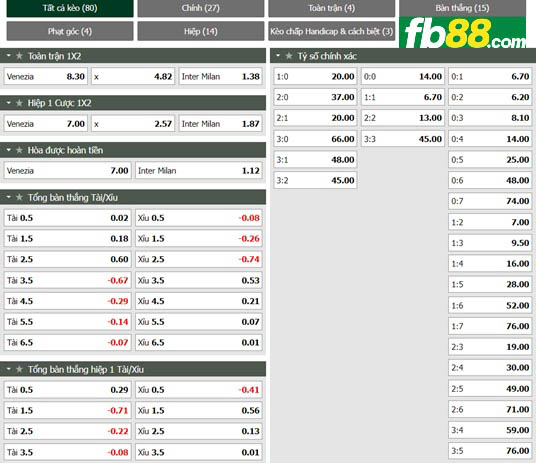This screenshot has height=464, width=536.
Task: Select the Hiệp (14) tab
Action: click(201, 31)
